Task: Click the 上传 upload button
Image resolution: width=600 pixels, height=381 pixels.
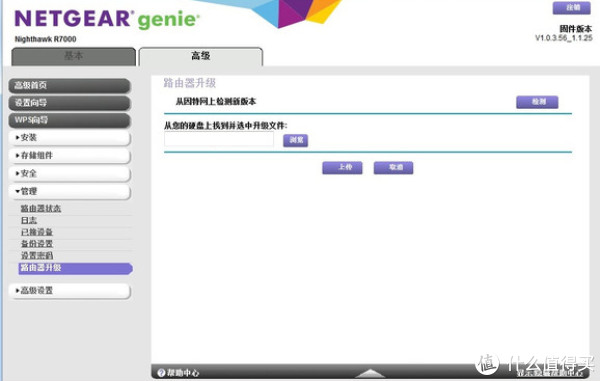Action: coord(342,168)
